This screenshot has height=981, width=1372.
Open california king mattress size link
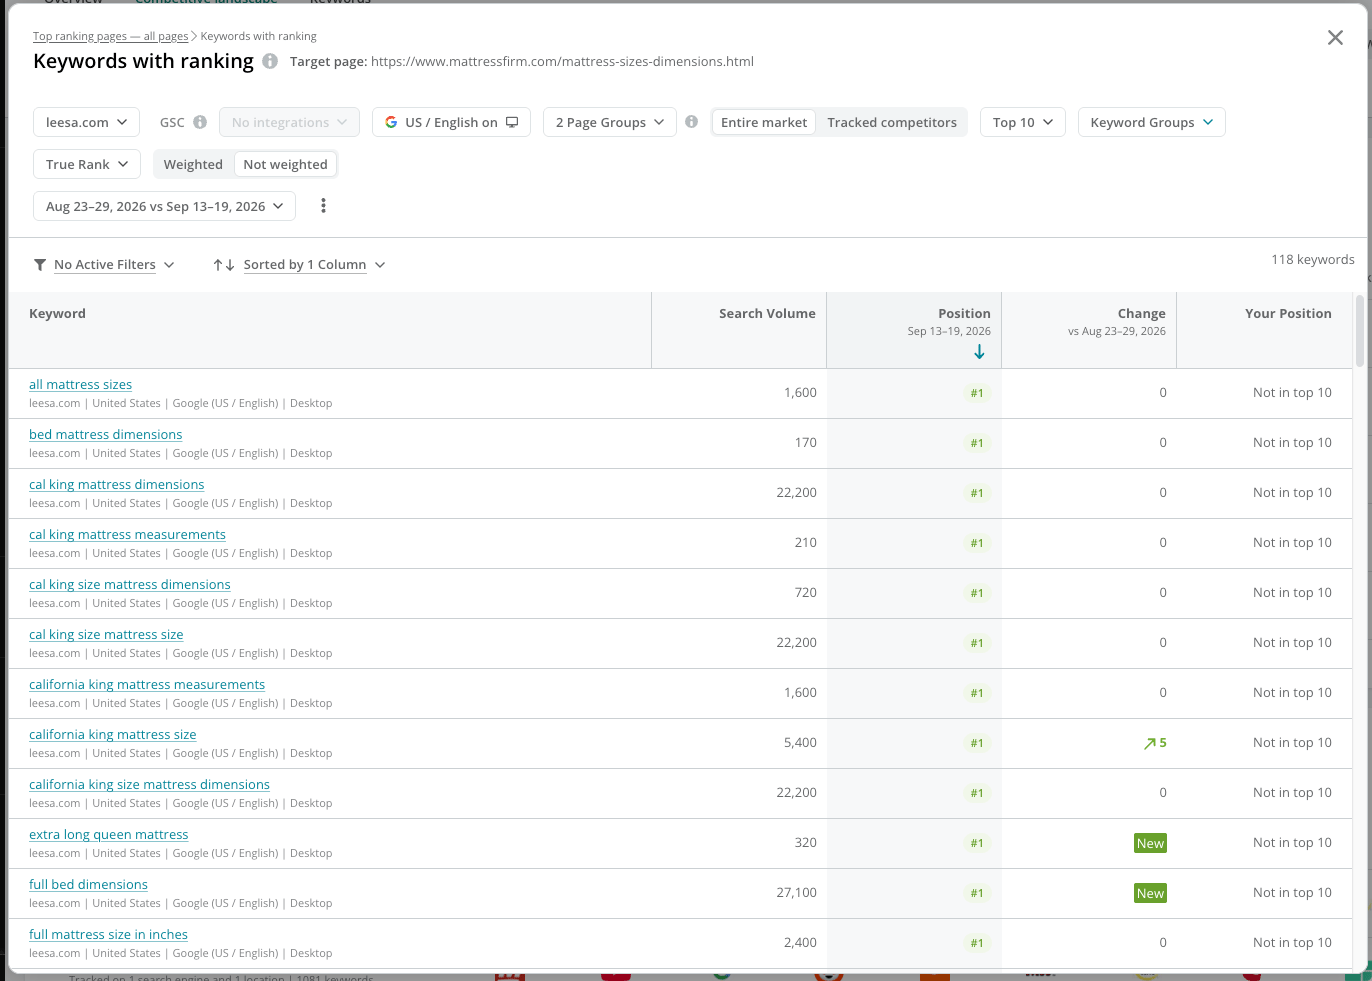[x=112, y=735]
